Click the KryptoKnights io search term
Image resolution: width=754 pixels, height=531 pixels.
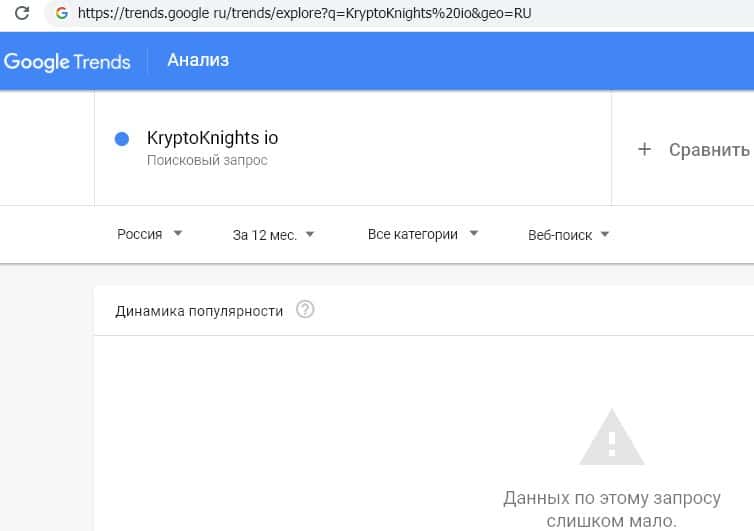[x=212, y=138]
